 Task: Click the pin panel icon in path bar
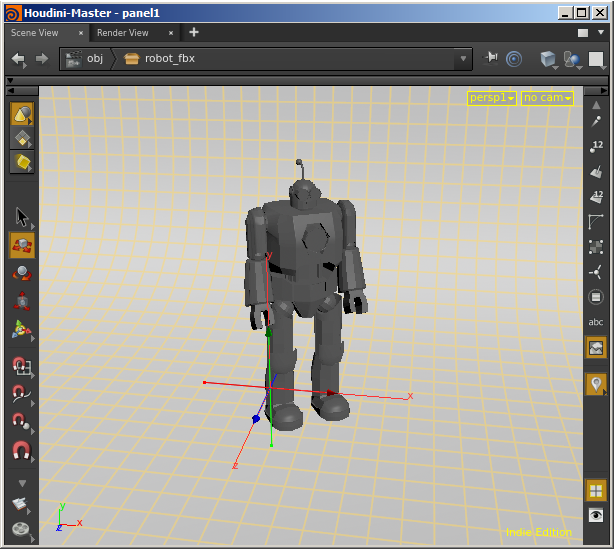(x=491, y=59)
